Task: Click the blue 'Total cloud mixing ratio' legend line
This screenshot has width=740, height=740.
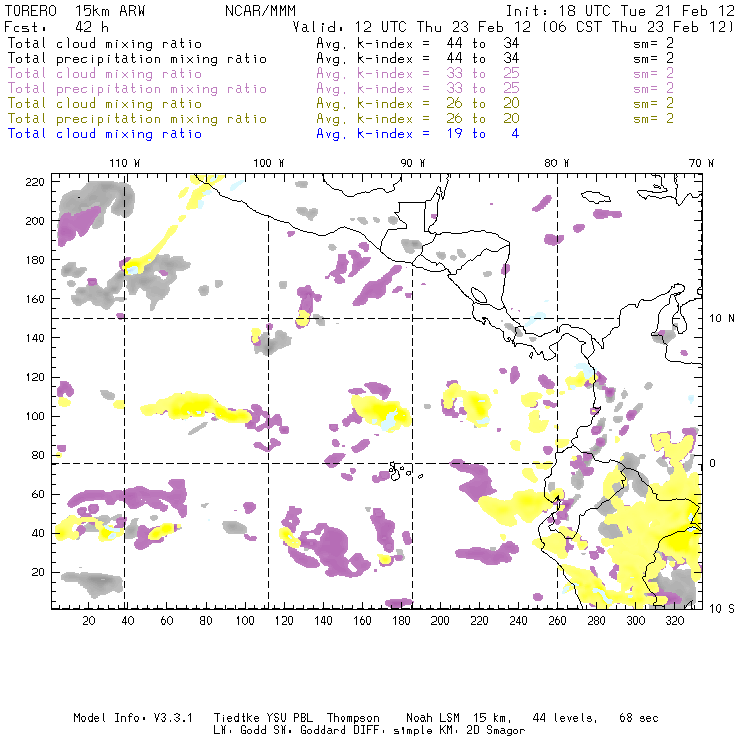Action: pyautogui.click(x=105, y=134)
